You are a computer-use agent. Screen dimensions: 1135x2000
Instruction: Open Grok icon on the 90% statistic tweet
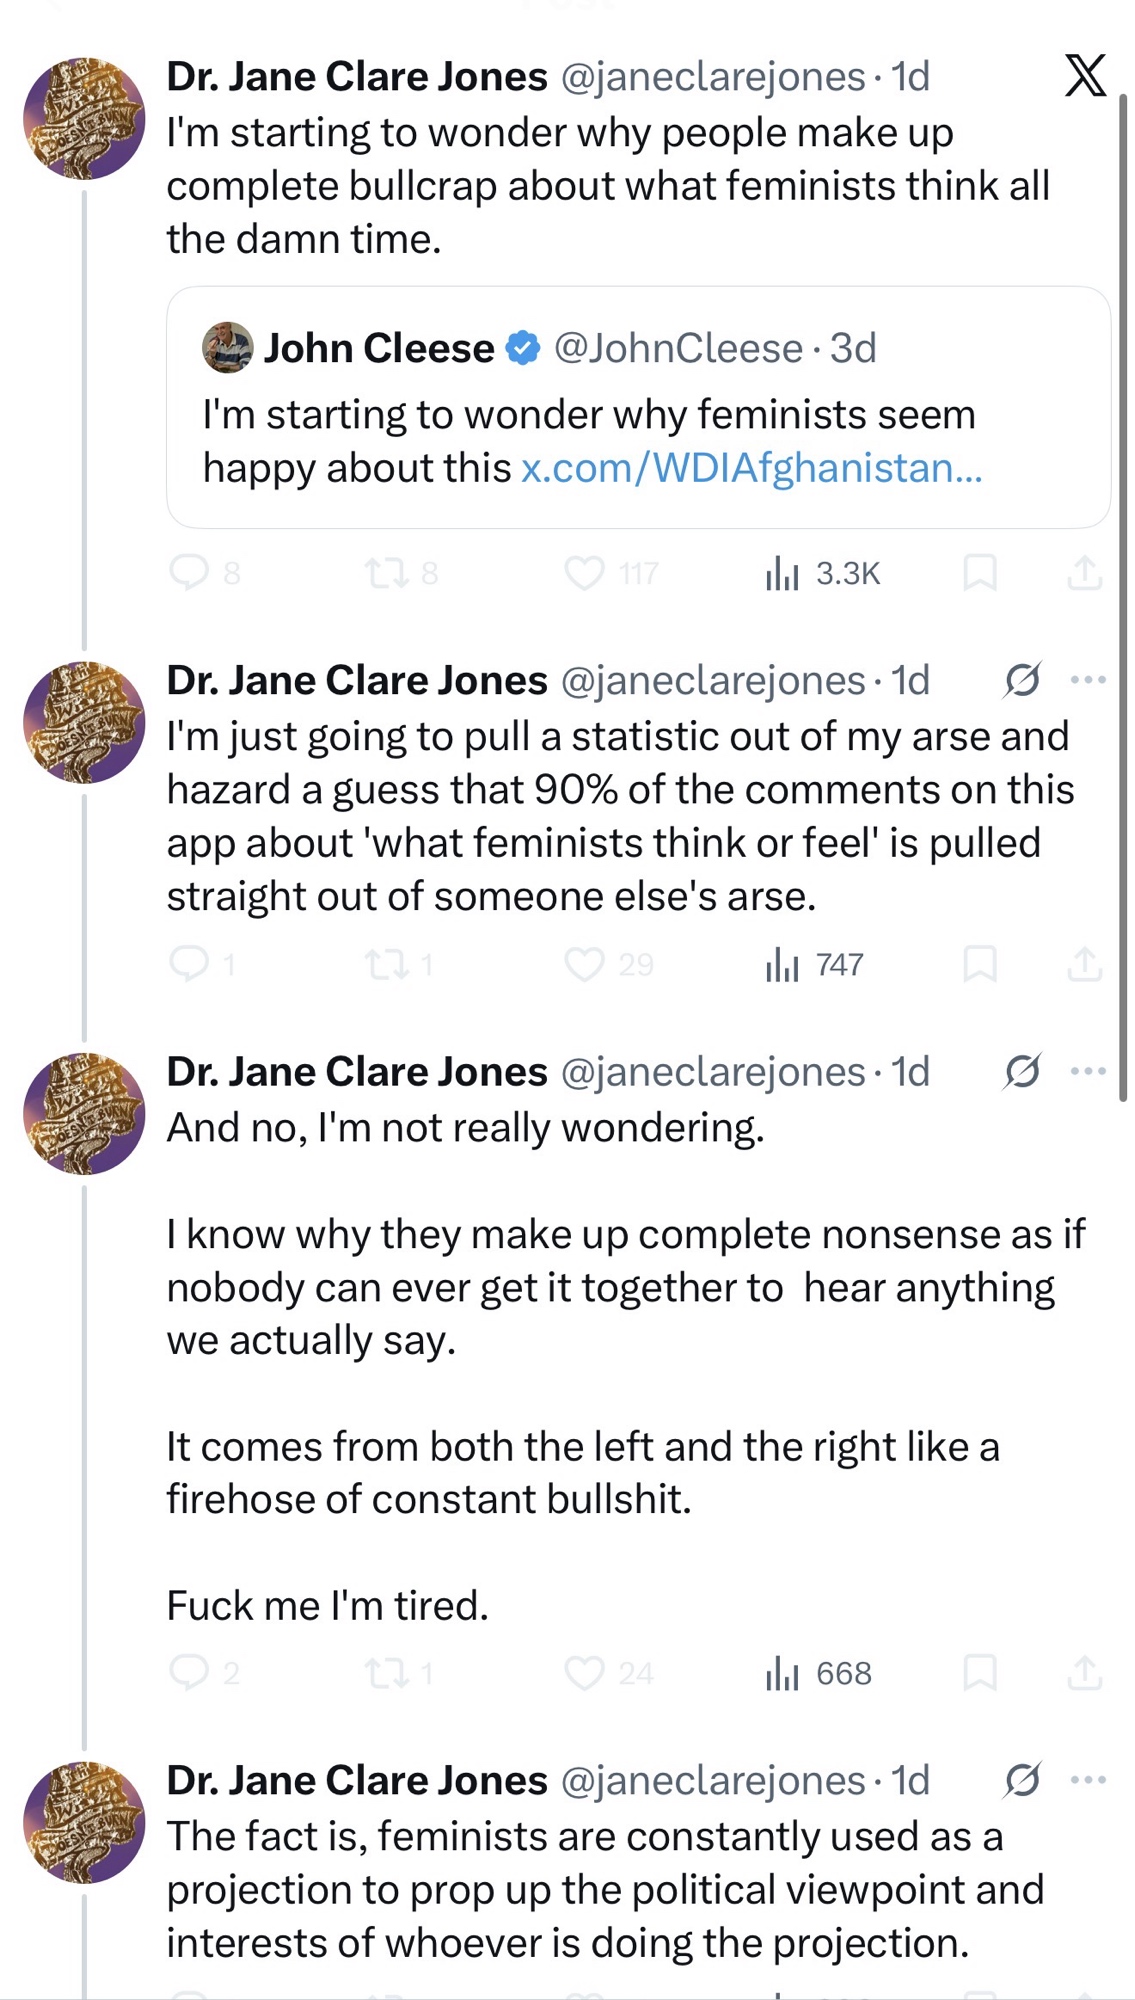click(x=1022, y=680)
